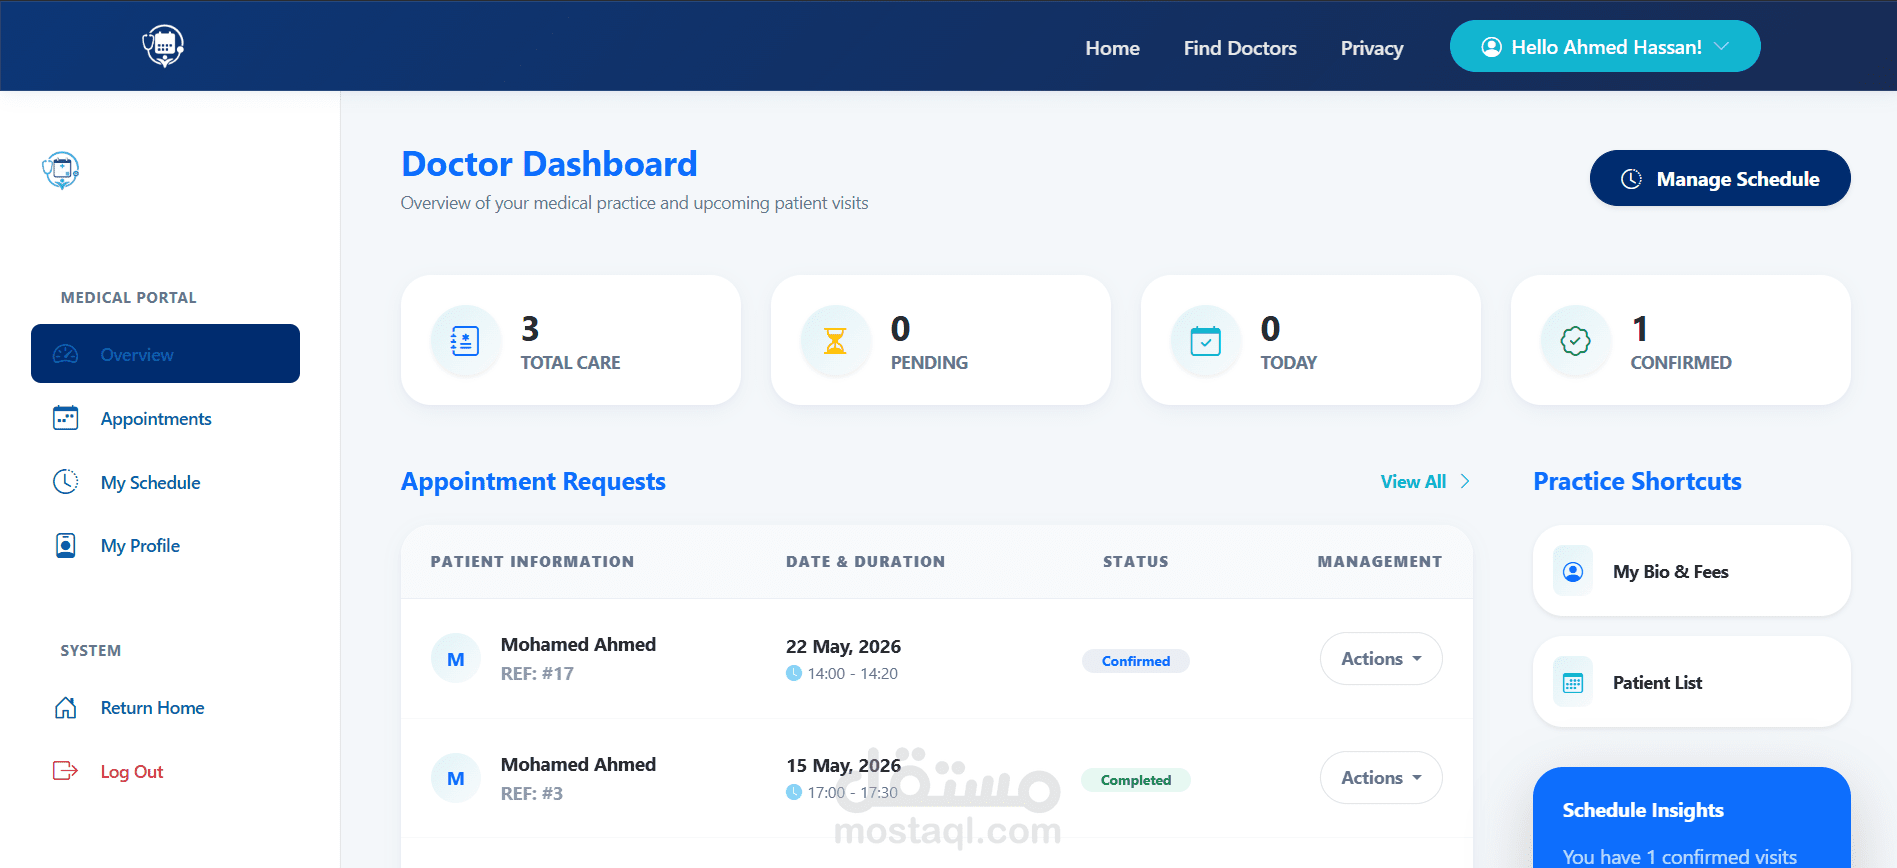Screen dimensions: 1897x868
Task: Open Find Doctors in top navigation
Action: click(1240, 48)
